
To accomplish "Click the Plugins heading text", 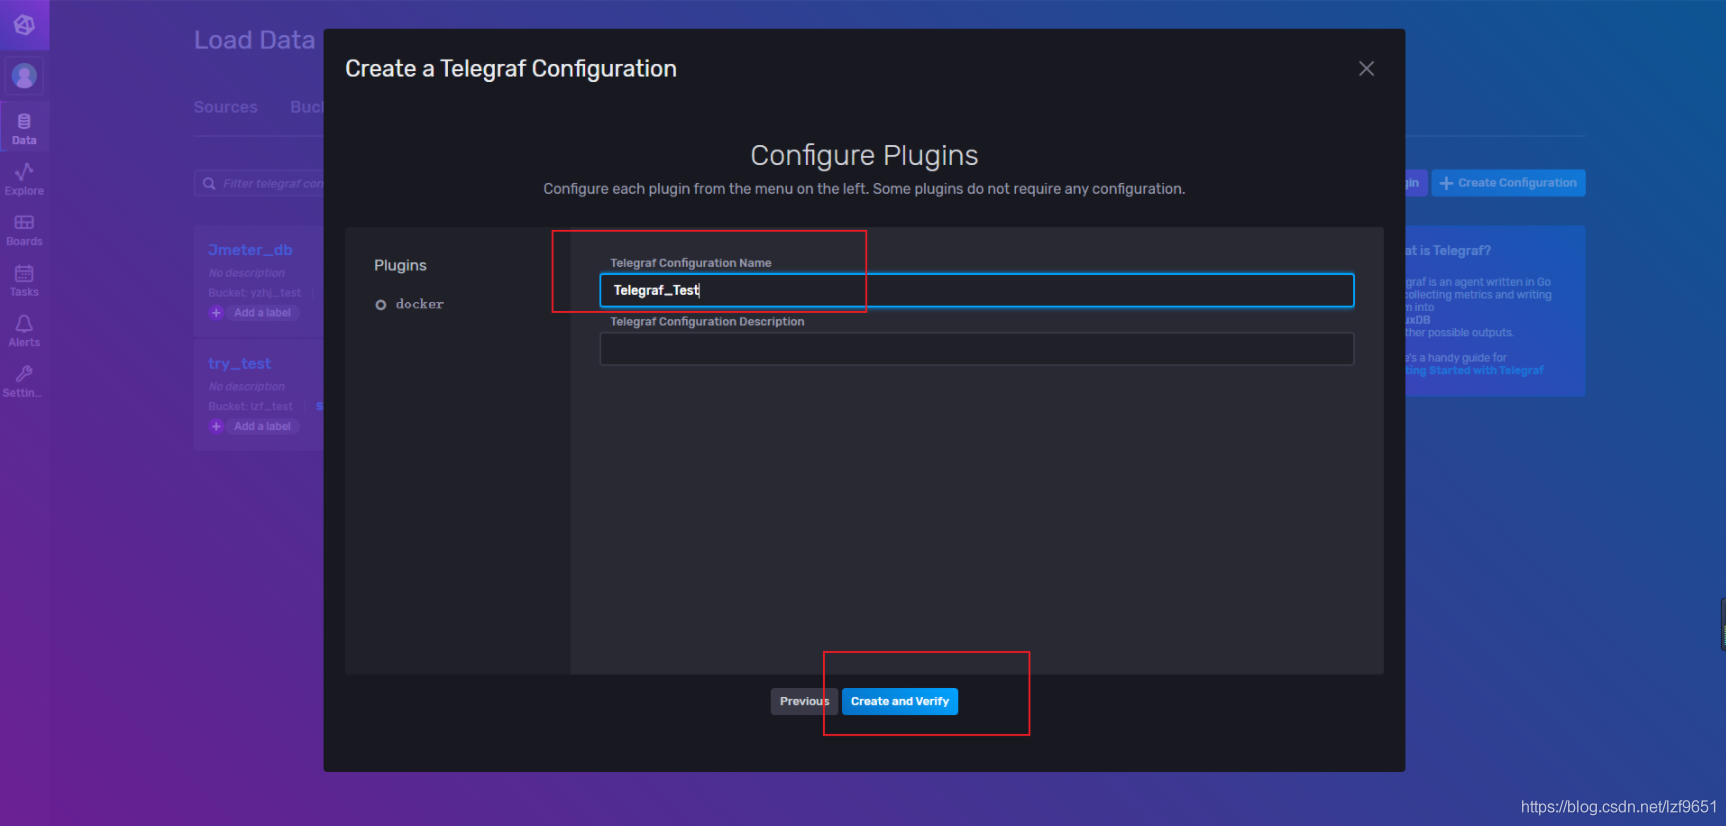I will click(400, 265).
